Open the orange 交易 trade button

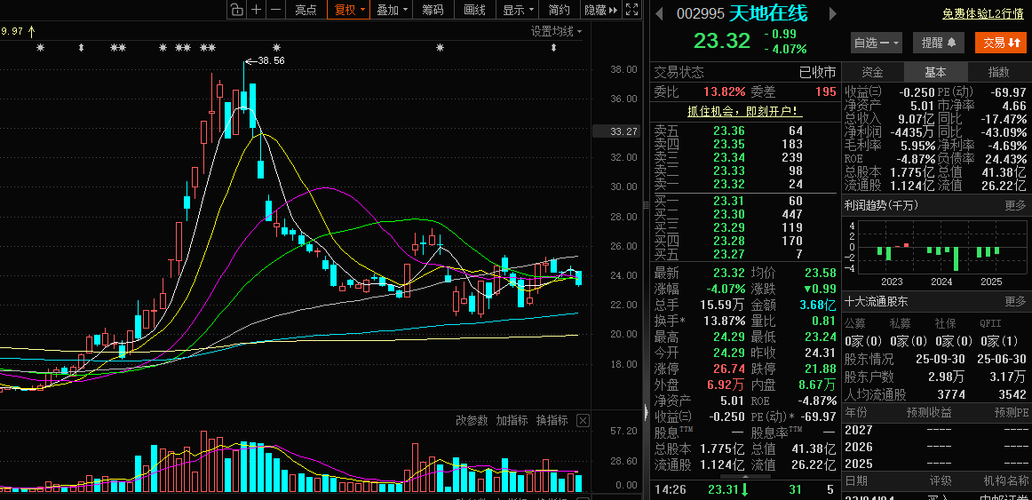coord(999,43)
